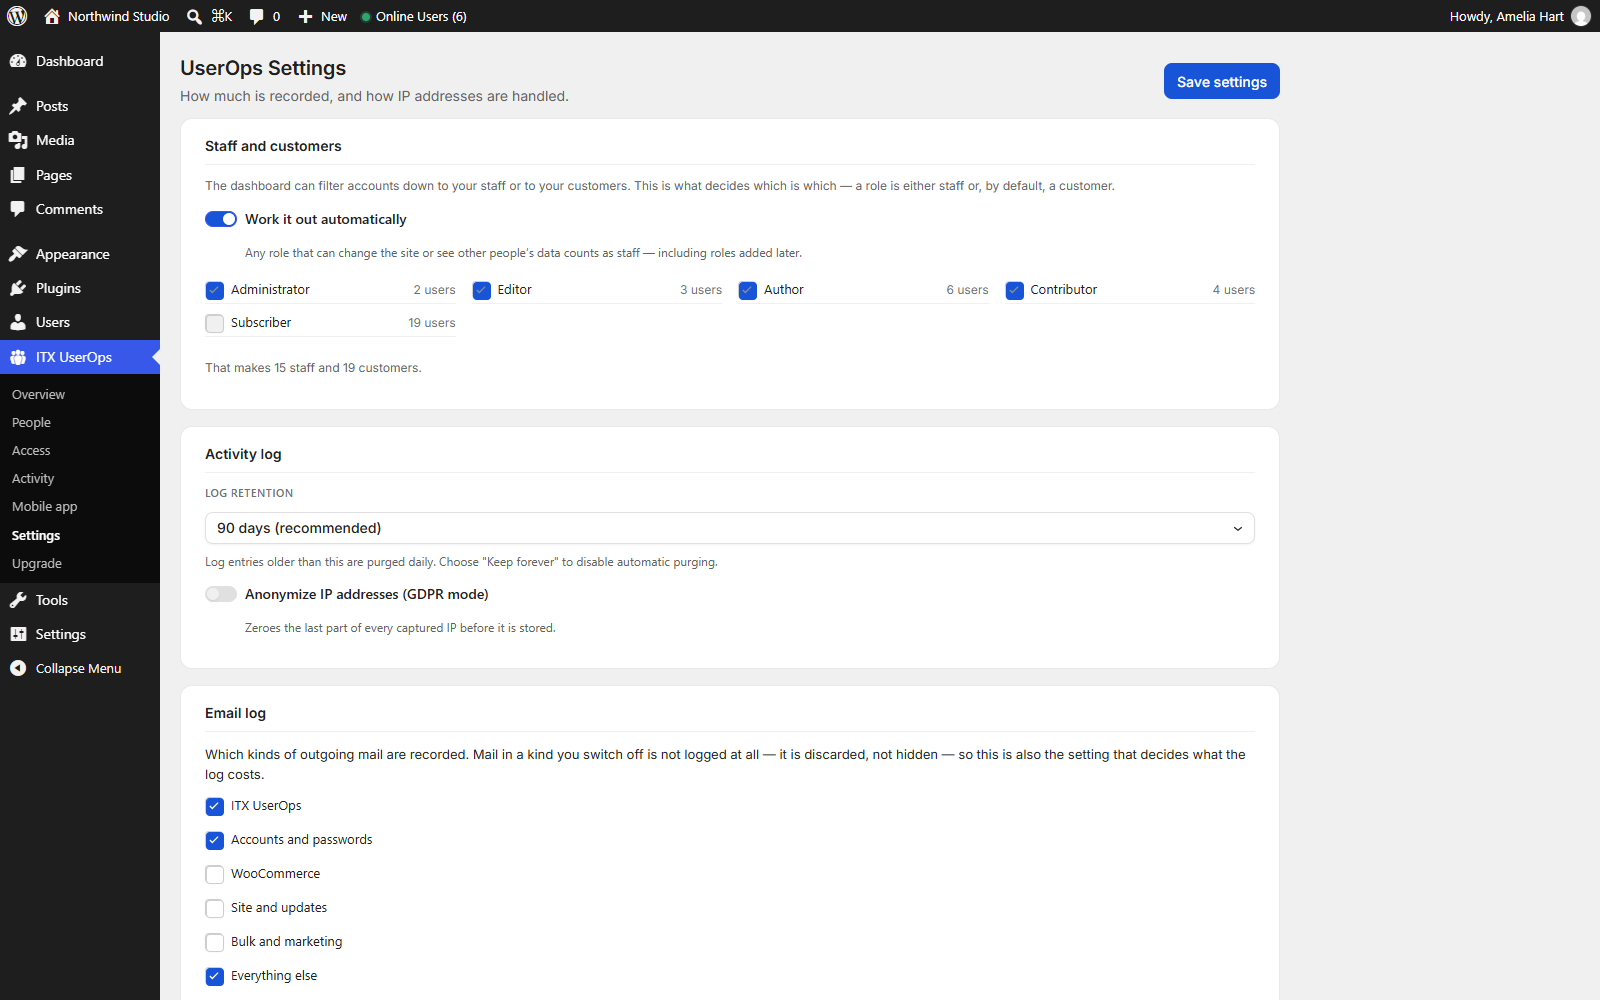The image size is (1600, 1000).
Task: Uncheck the Author role checkbox
Action: [x=748, y=290]
